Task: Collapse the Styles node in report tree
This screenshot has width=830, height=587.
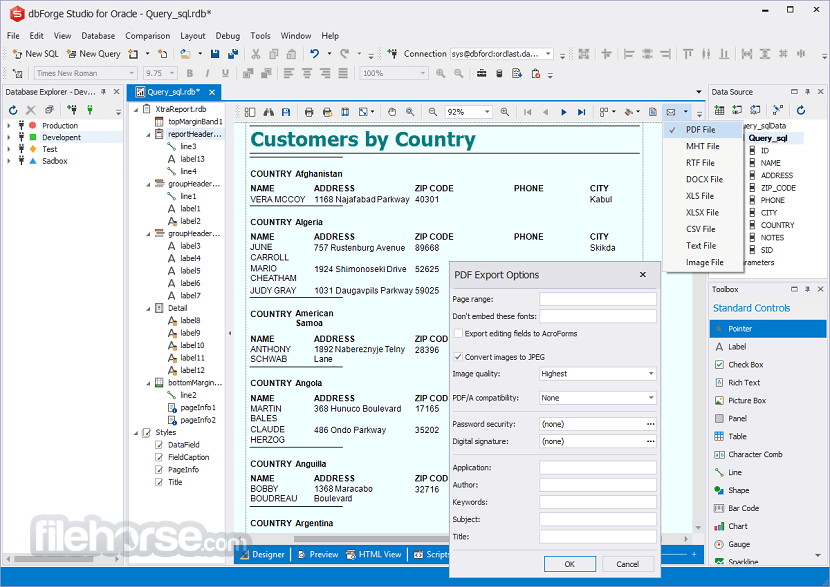Action: click(136, 433)
